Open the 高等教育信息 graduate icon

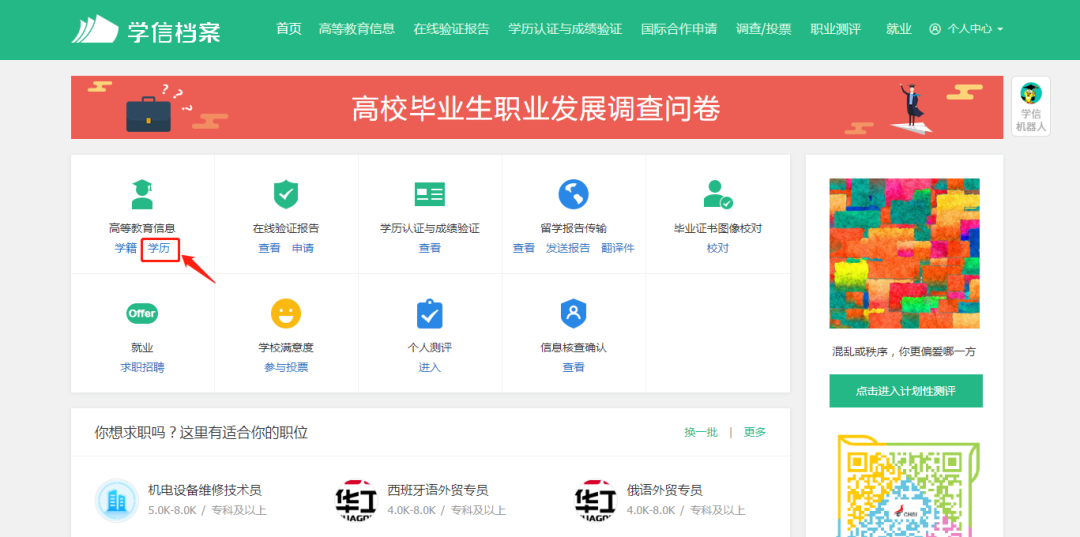coord(143,194)
